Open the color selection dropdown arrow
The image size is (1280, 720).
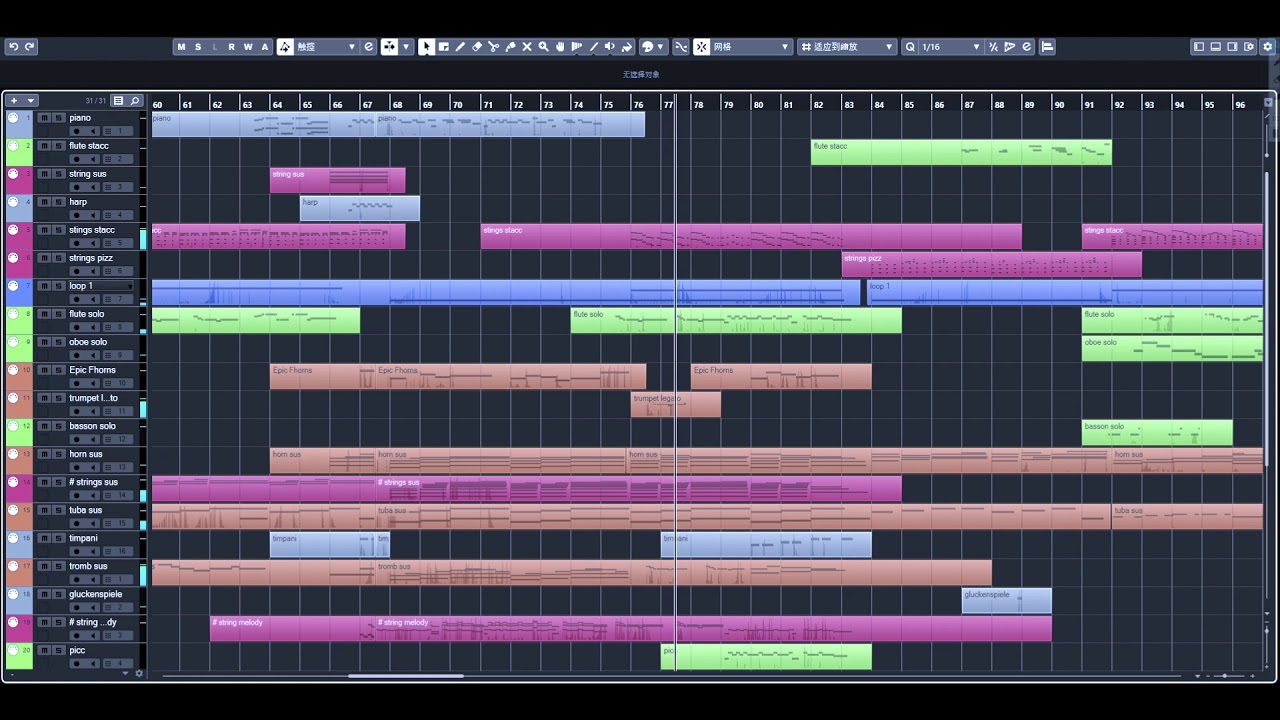pyautogui.click(x=660, y=47)
